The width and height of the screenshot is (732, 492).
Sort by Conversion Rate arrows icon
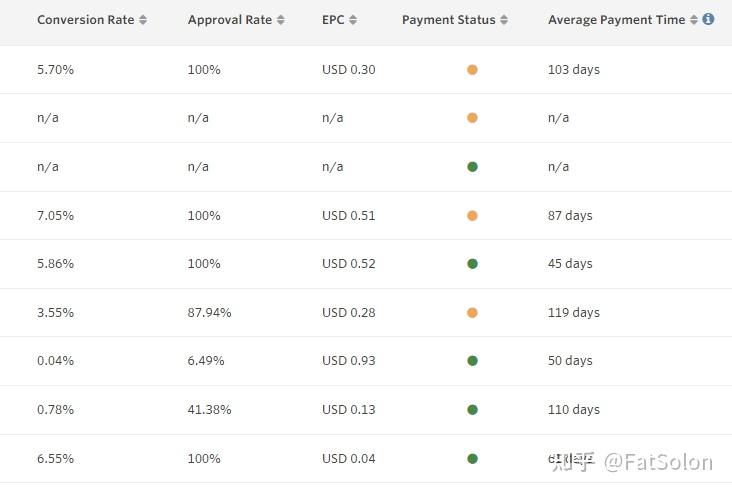[143, 20]
